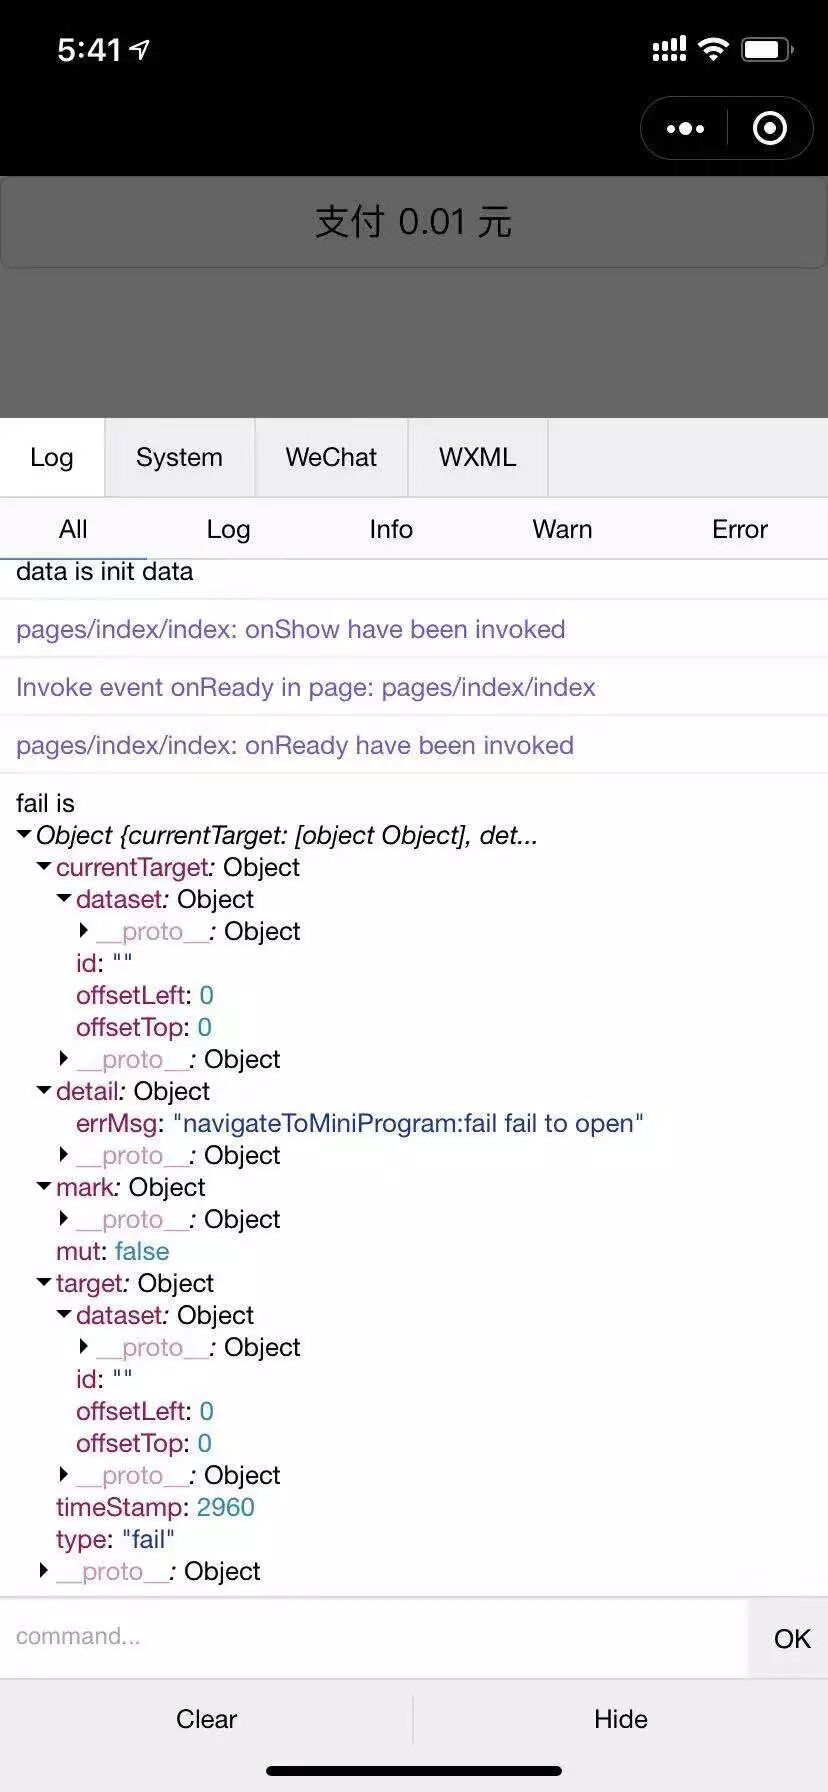Collapse the detail object node
Image resolution: width=828 pixels, height=1792 pixels.
click(44, 1090)
